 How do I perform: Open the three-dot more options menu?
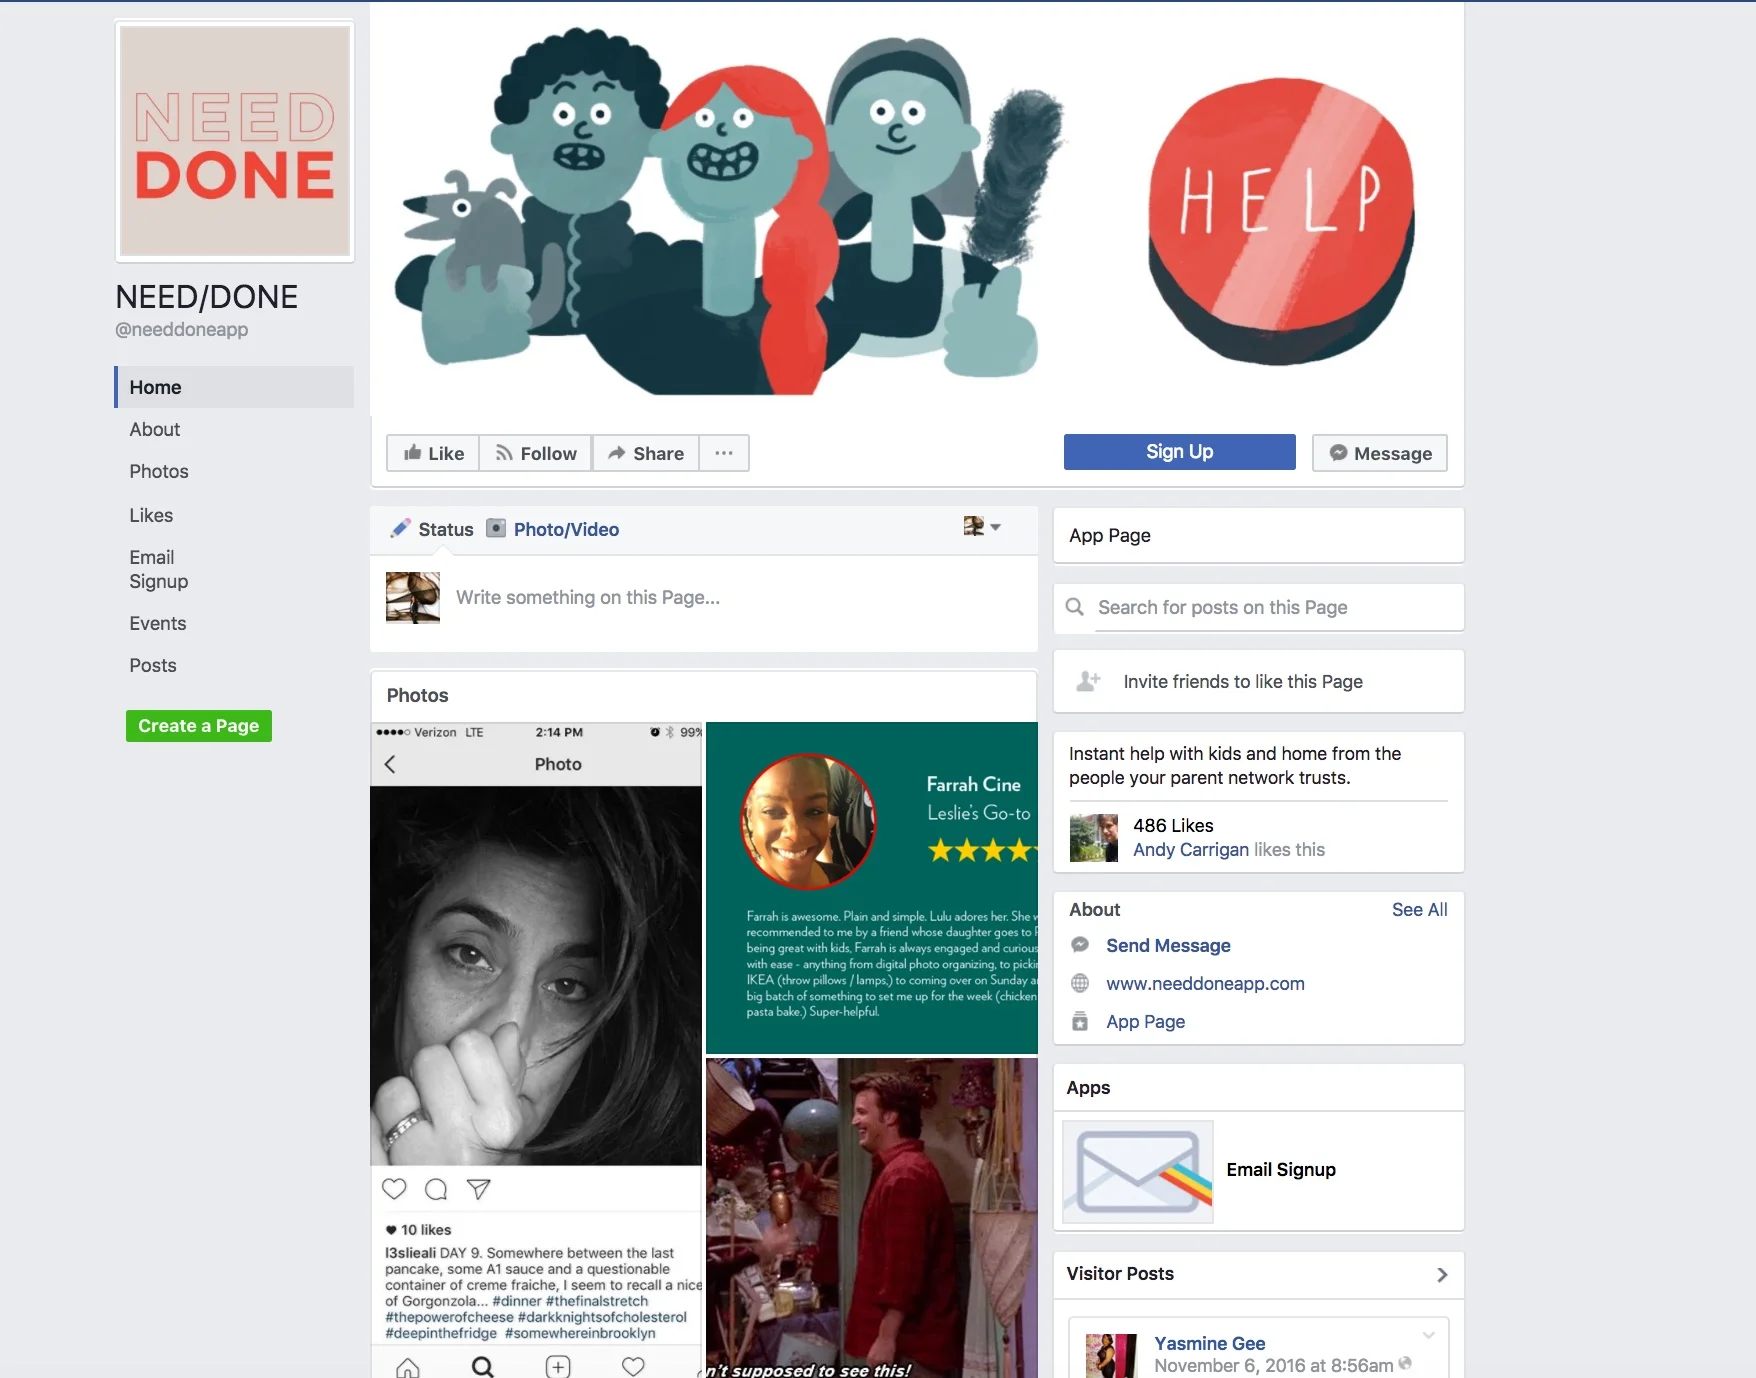tap(724, 453)
